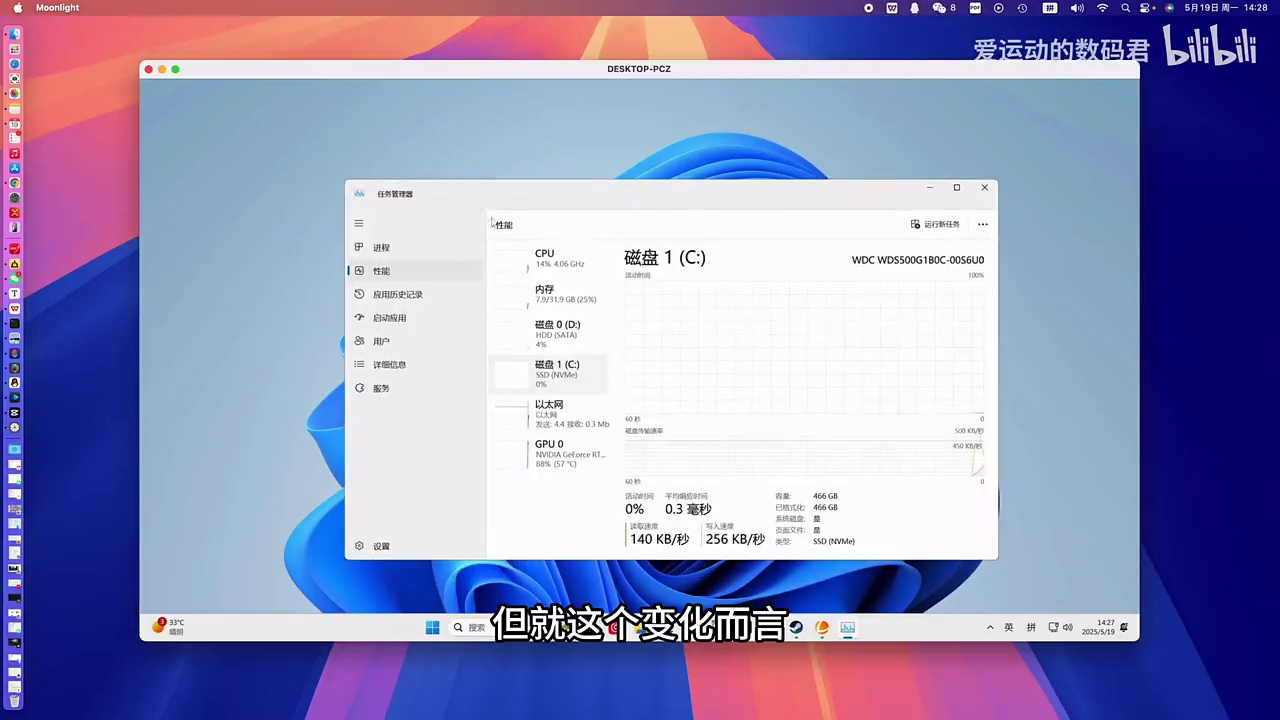Select 磁盘 1 (C:) SSD entry

coord(548,374)
